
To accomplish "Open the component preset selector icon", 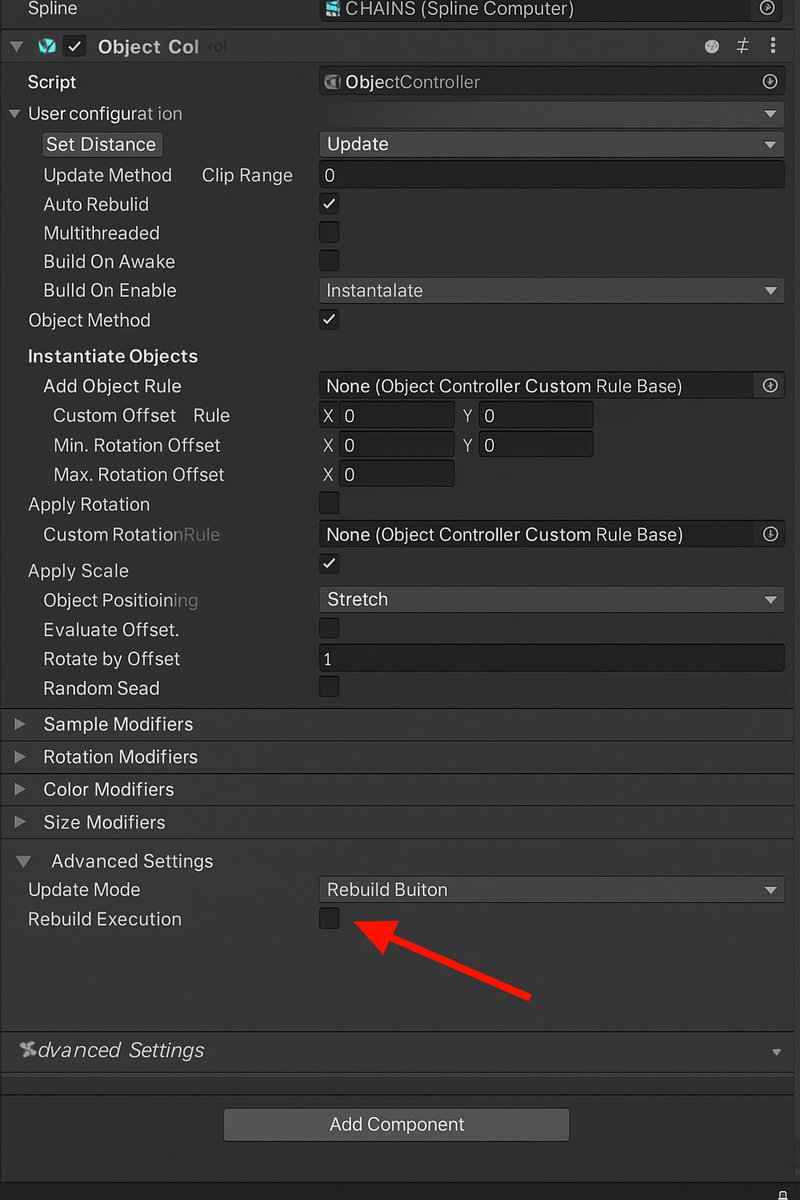I will tap(743, 46).
